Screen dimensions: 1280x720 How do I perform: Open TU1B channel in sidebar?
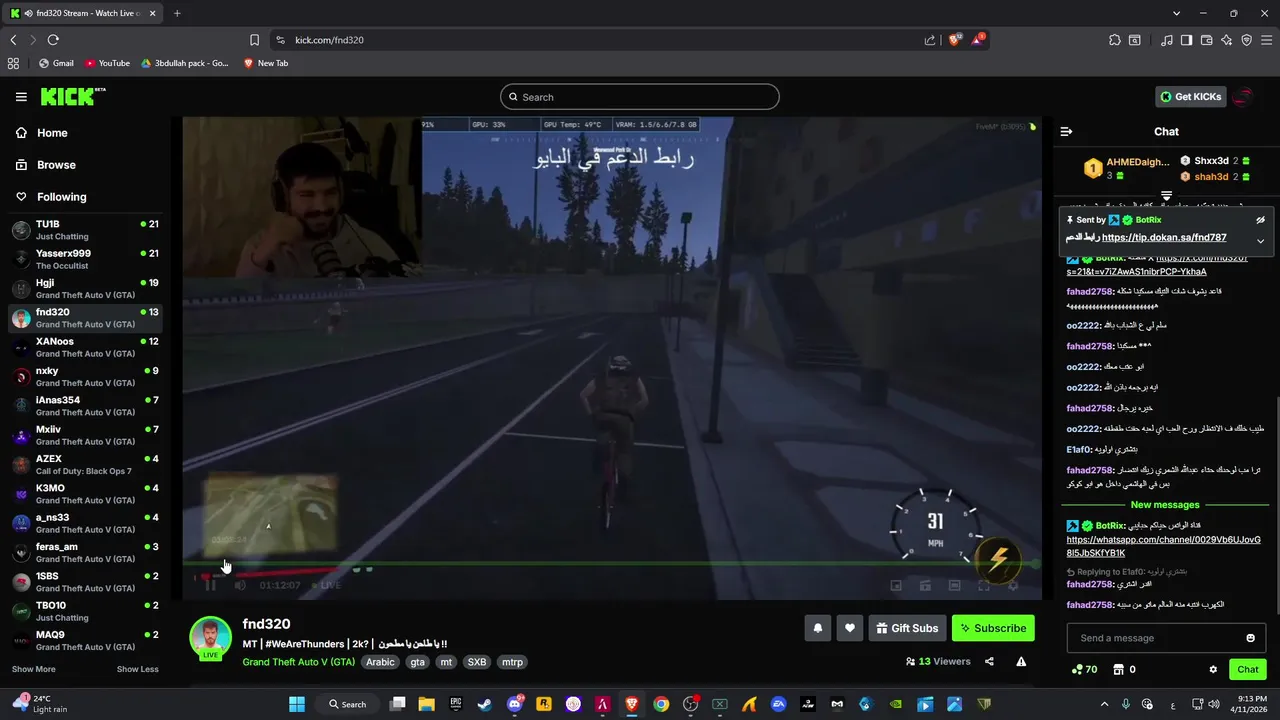pyautogui.click(x=85, y=230)
